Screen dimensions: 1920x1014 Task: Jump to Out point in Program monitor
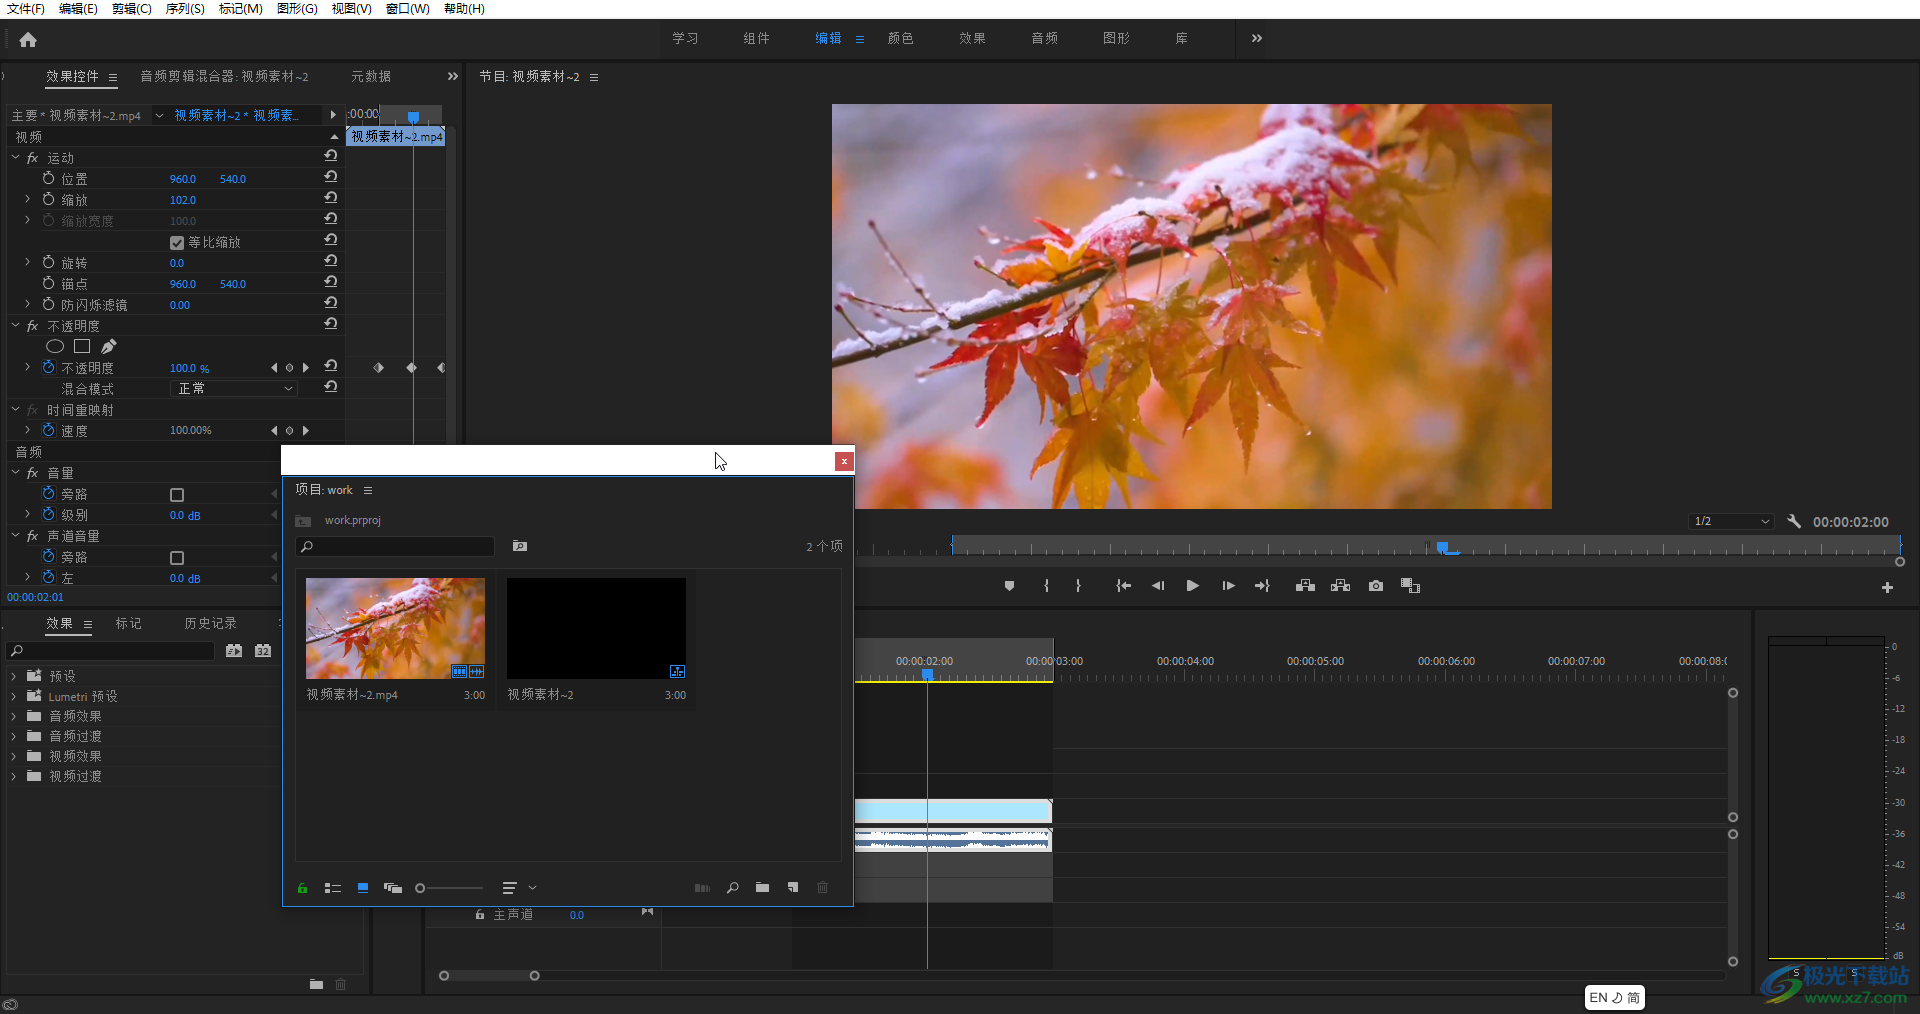click(x=1262, y=586)
